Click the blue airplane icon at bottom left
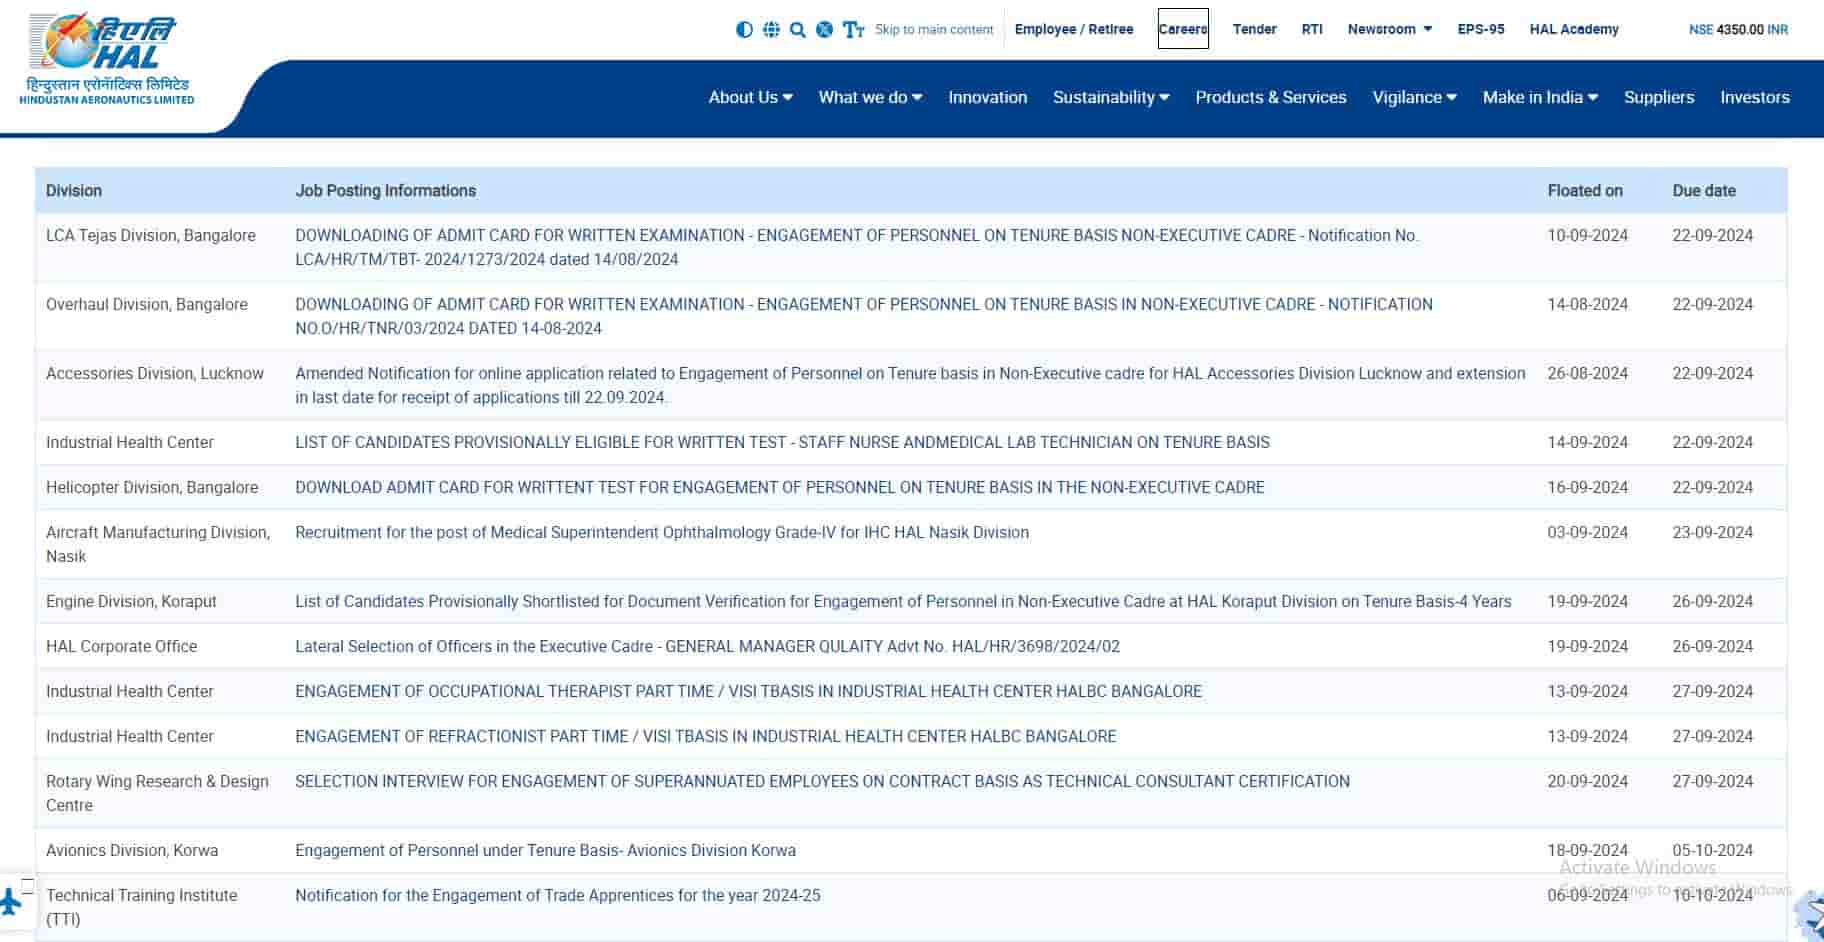This screenshot has height=942, width=1824. click(12, 901)
